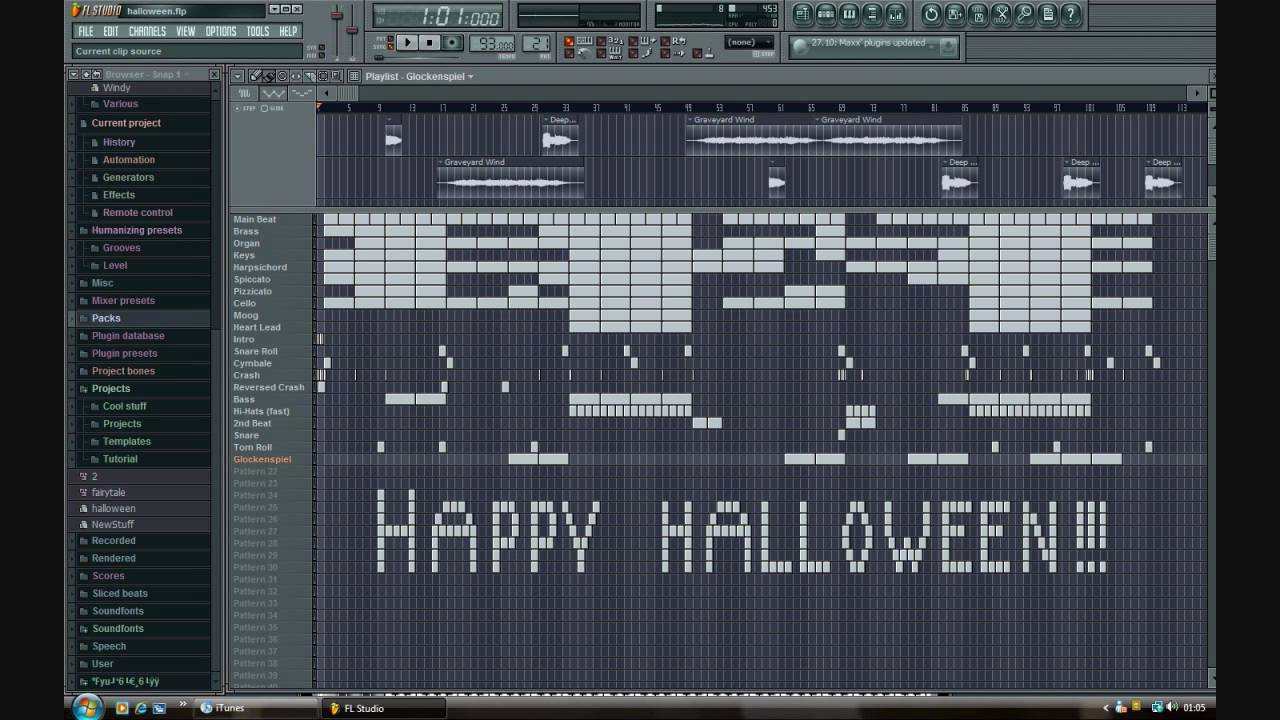
Task: Select the halloween project in Browser
Action: pyautogui.click(x=113, y=508)
